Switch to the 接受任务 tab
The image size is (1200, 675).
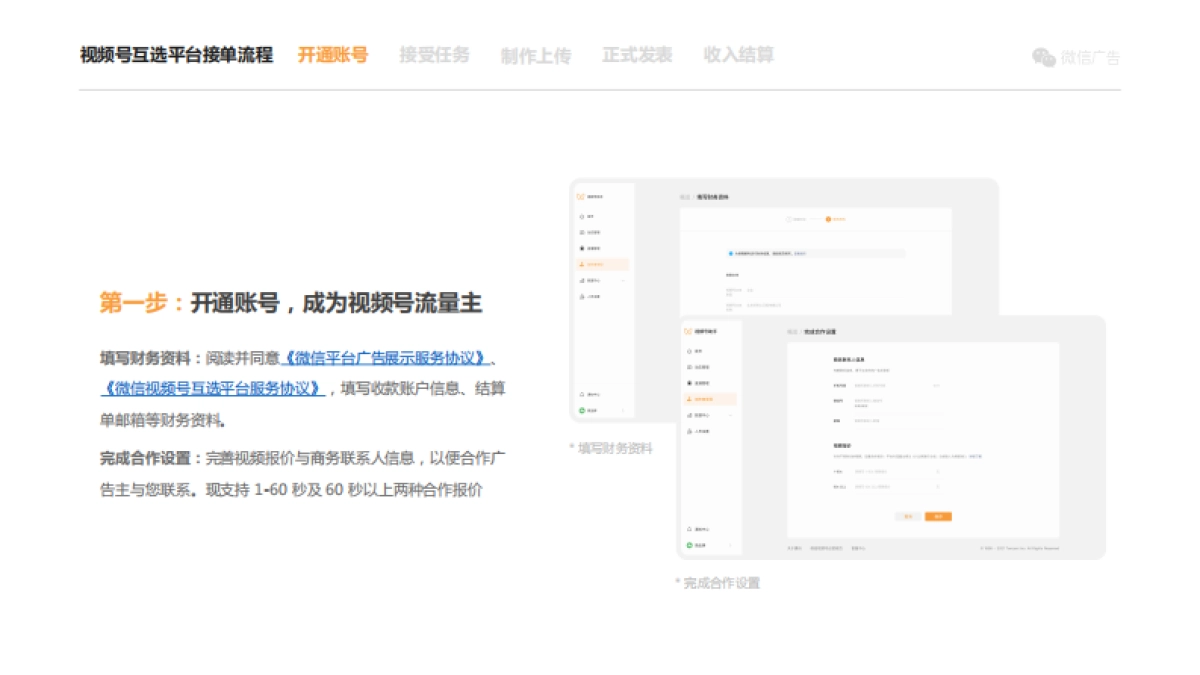(434, 56)
